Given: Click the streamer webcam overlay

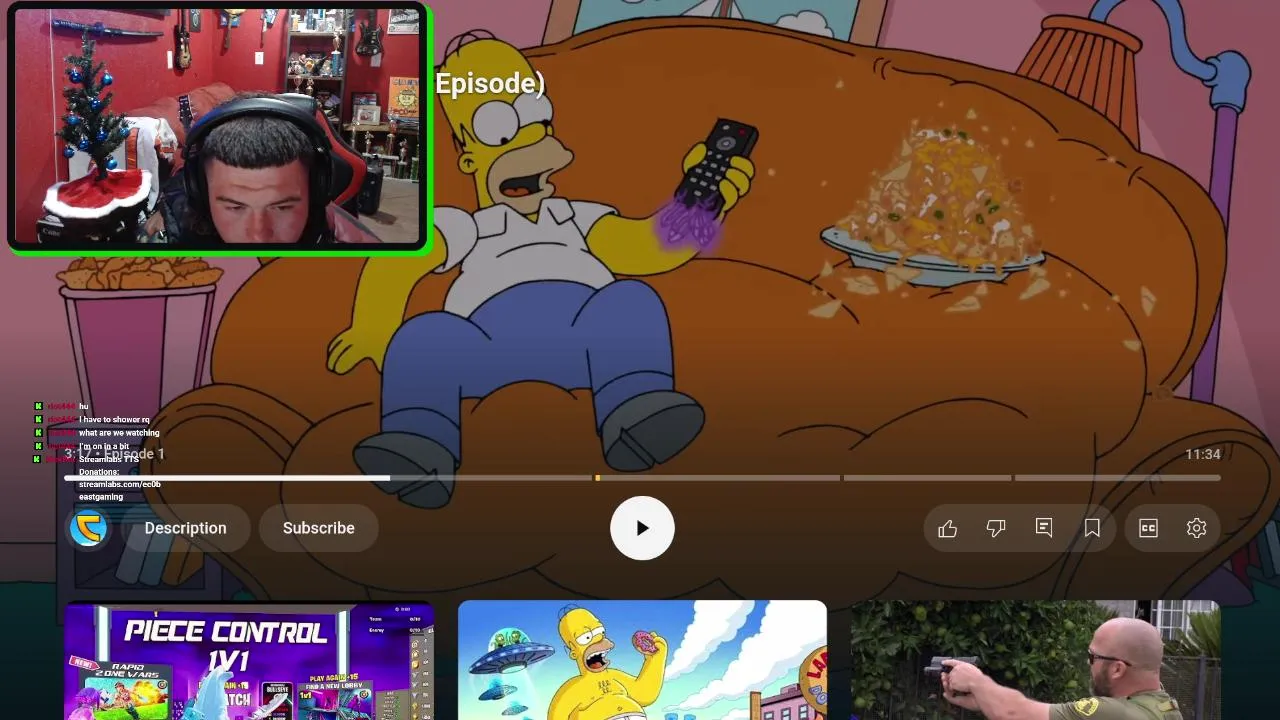Looking at the screenshot, I should pos(218,128).
